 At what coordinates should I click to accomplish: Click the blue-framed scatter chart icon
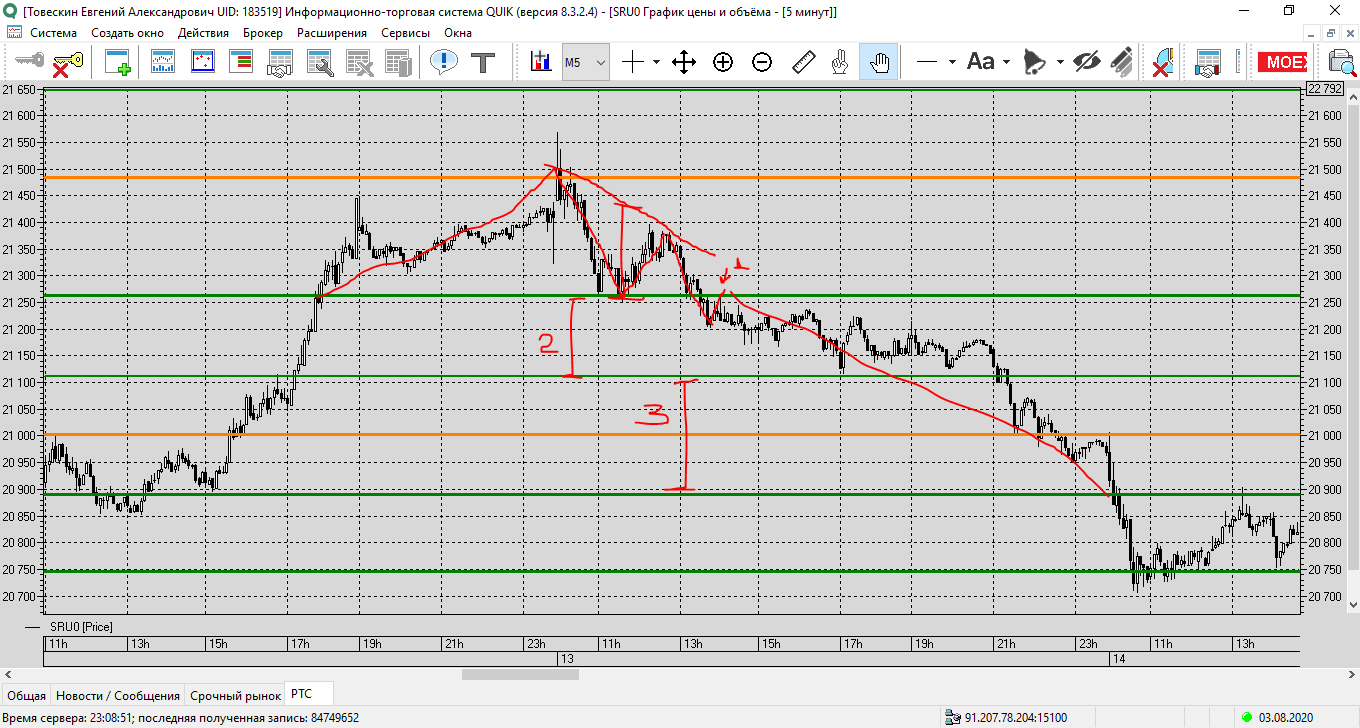203,62
